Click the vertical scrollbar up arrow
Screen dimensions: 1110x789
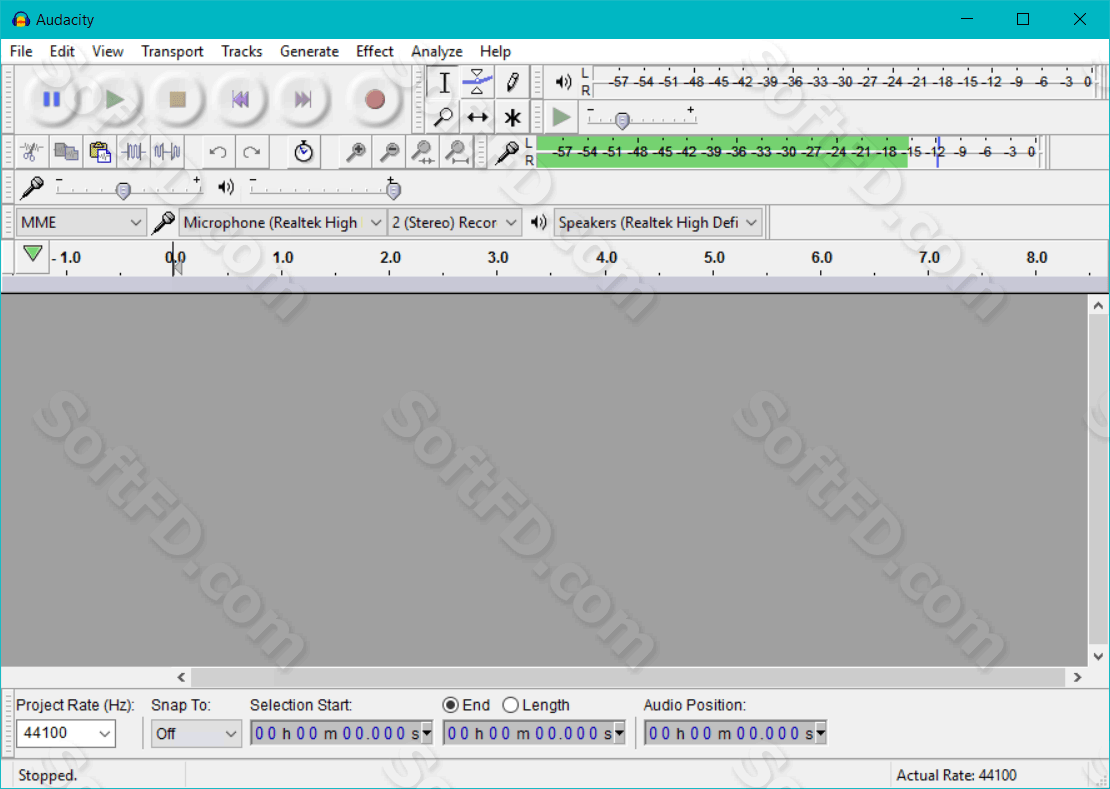pos(1098,306)
